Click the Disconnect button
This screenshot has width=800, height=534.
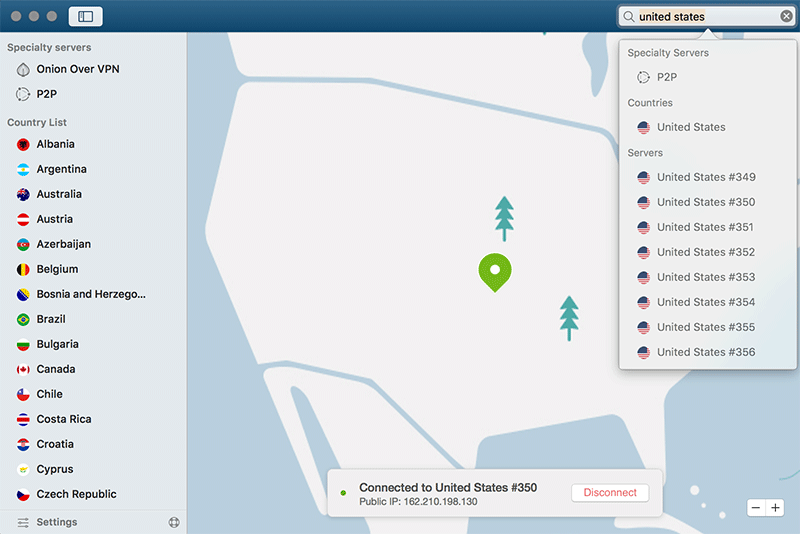[610, 493]
